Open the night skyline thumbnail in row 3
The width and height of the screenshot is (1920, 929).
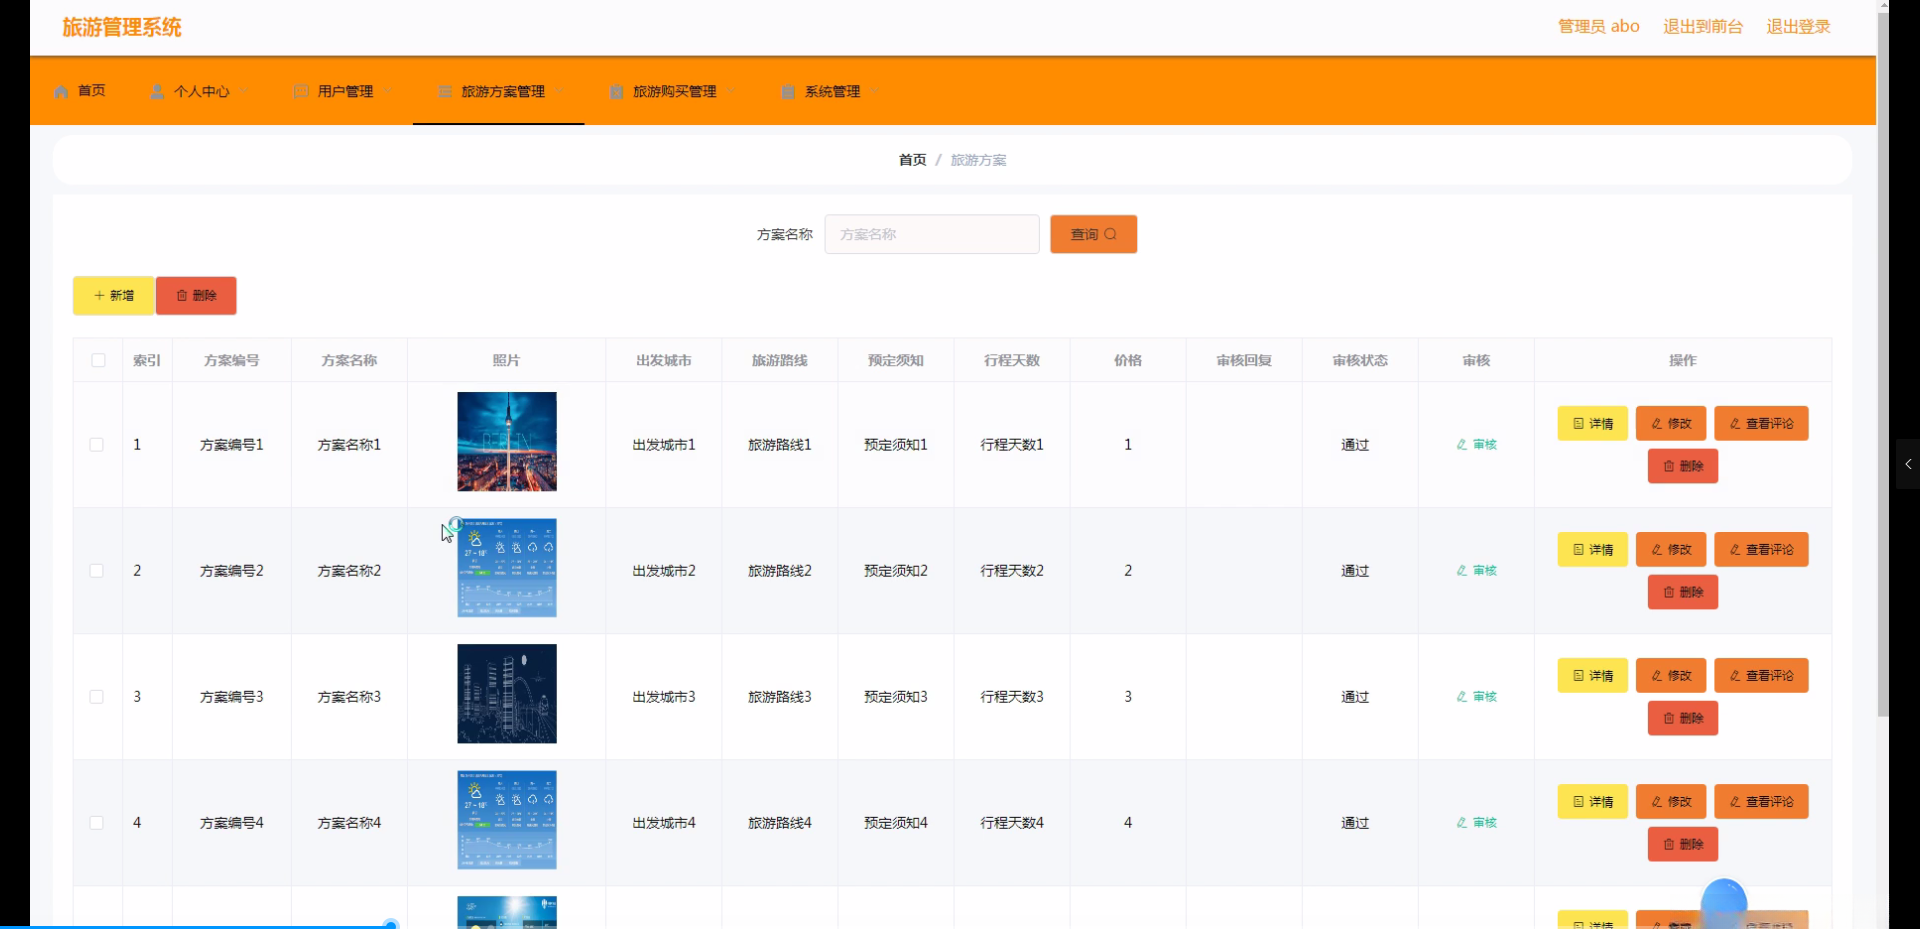click(x=507, y=694)
